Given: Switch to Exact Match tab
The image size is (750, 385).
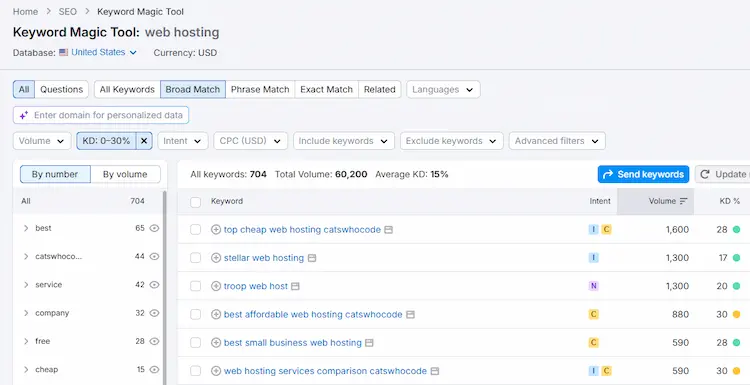Looking at the screenshot, I should pyautogui.click(x=327, y=89).
